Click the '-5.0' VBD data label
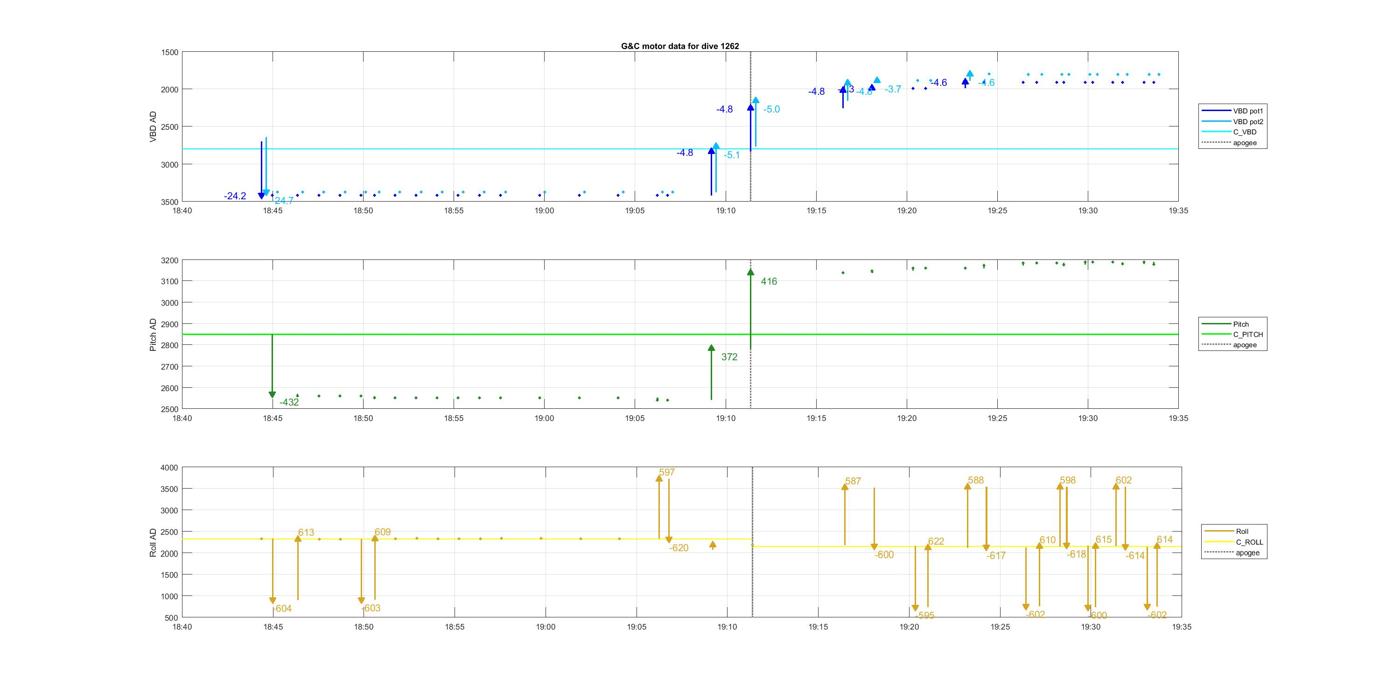 click(771, 109)
